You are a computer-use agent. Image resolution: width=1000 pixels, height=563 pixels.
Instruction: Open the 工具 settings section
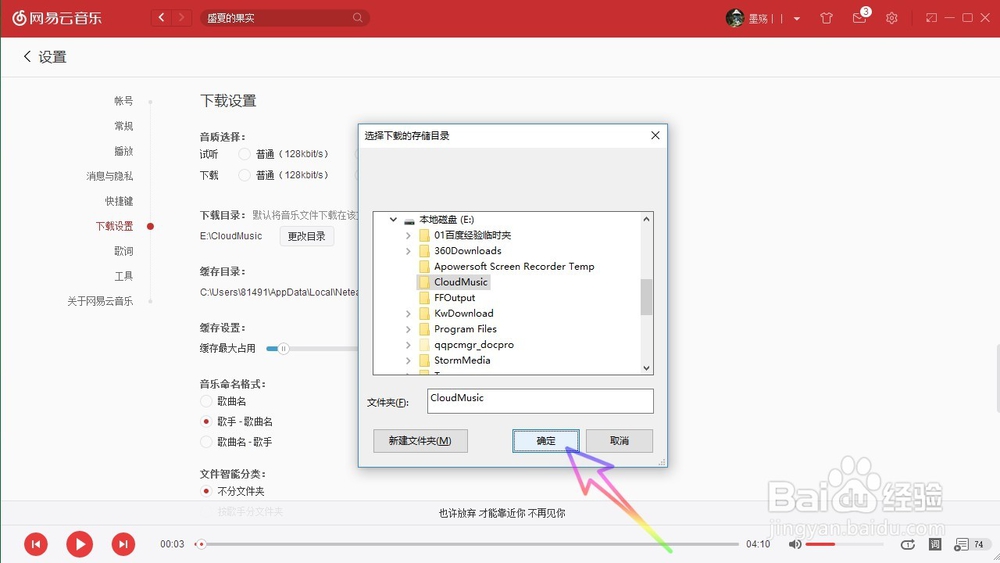point(124,276)
